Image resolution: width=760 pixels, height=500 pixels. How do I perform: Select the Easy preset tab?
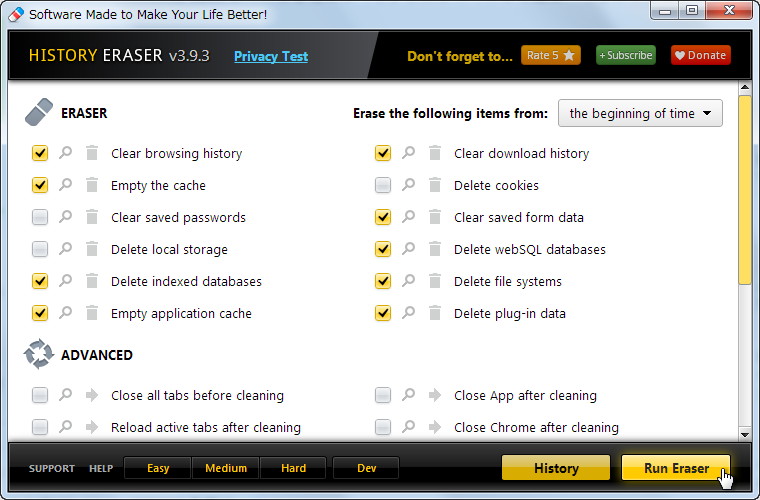(x=158, y=468)
